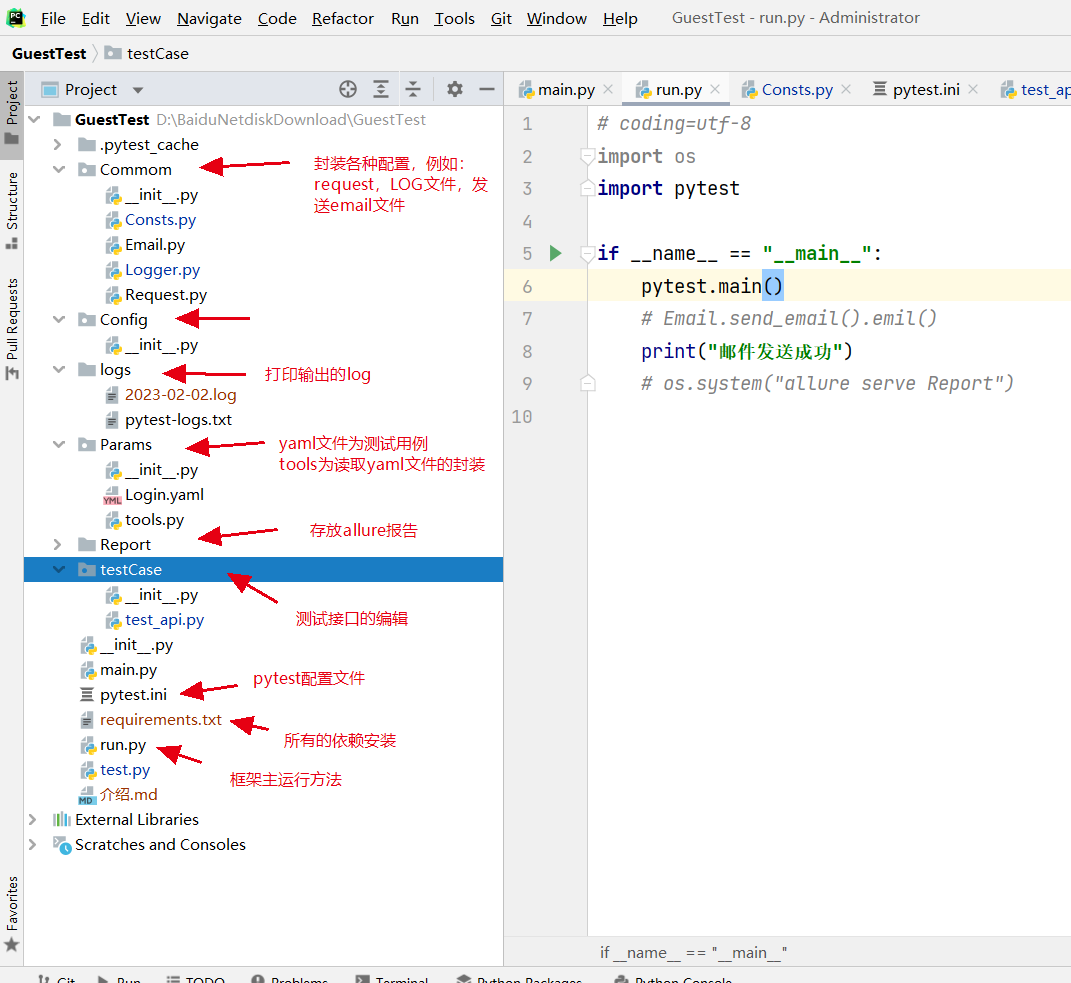Click GuestTest in the breadcrumb bar
1071x983 pixels.
[x=49, y=53]
